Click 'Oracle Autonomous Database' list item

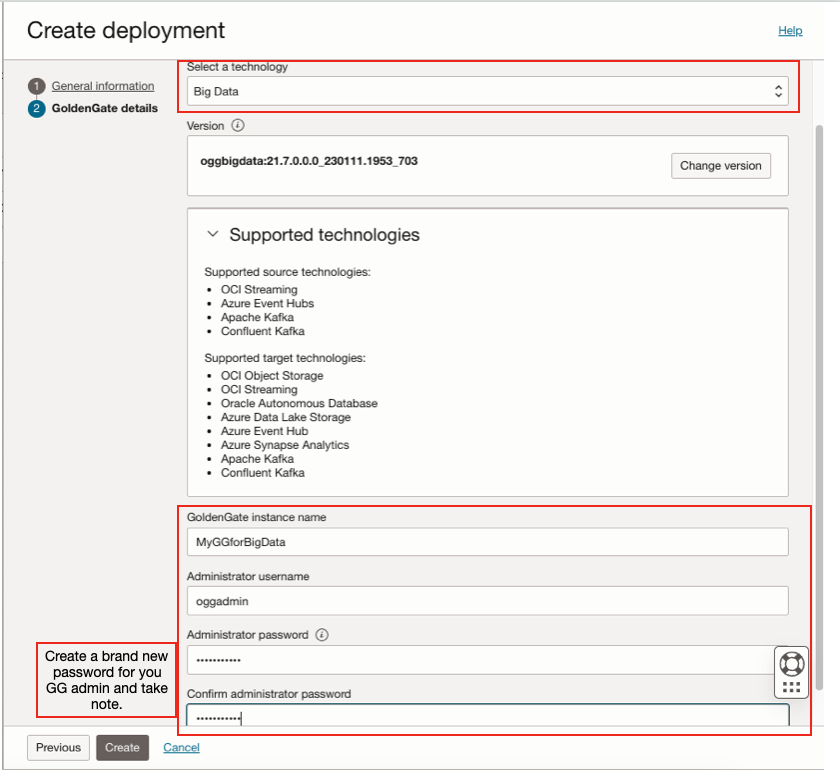tap(299, 403)
